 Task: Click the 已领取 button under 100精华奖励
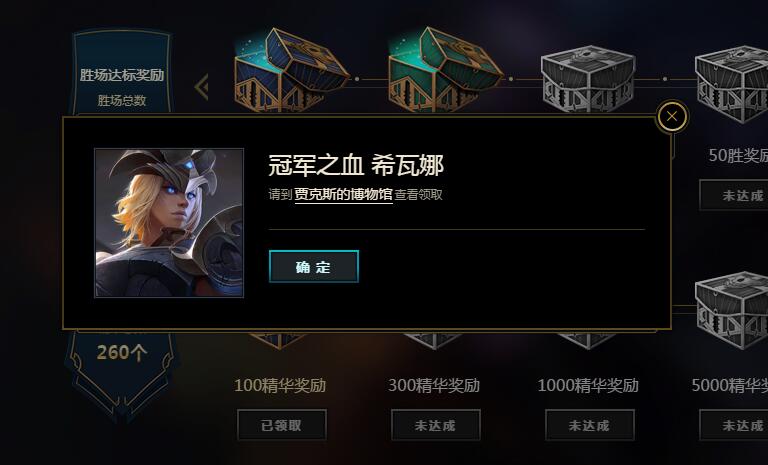point(282,425)
